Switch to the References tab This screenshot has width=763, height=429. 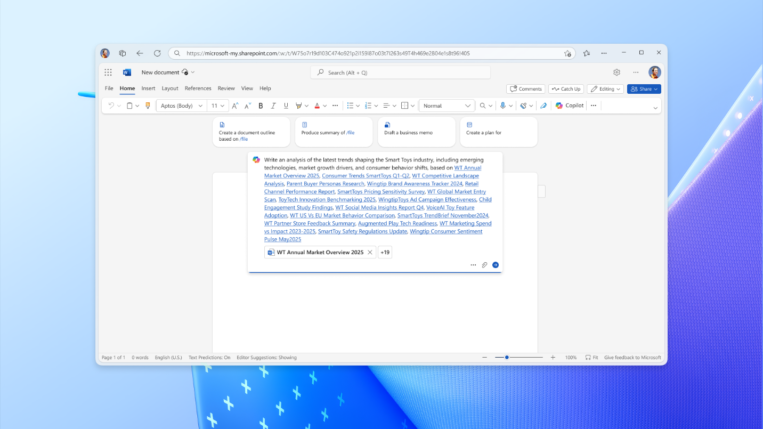click(198, 88)
